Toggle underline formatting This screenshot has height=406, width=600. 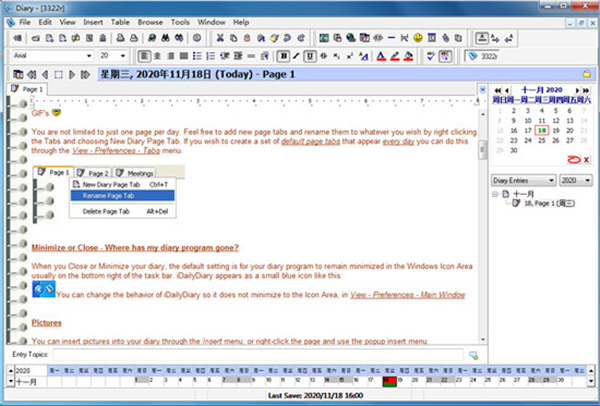tap(311, 55)
